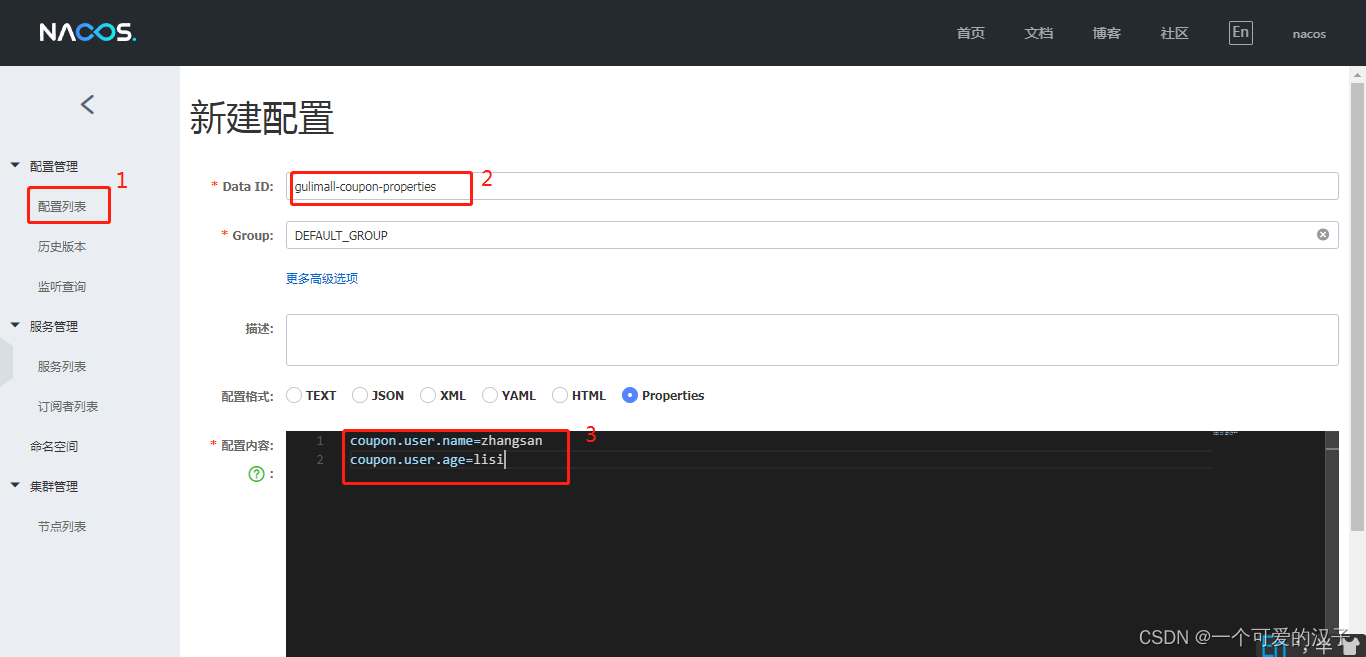Open 配置列表 in the sidebar
This screenshot has width=1366, height=657.
(x=62, y=206)
